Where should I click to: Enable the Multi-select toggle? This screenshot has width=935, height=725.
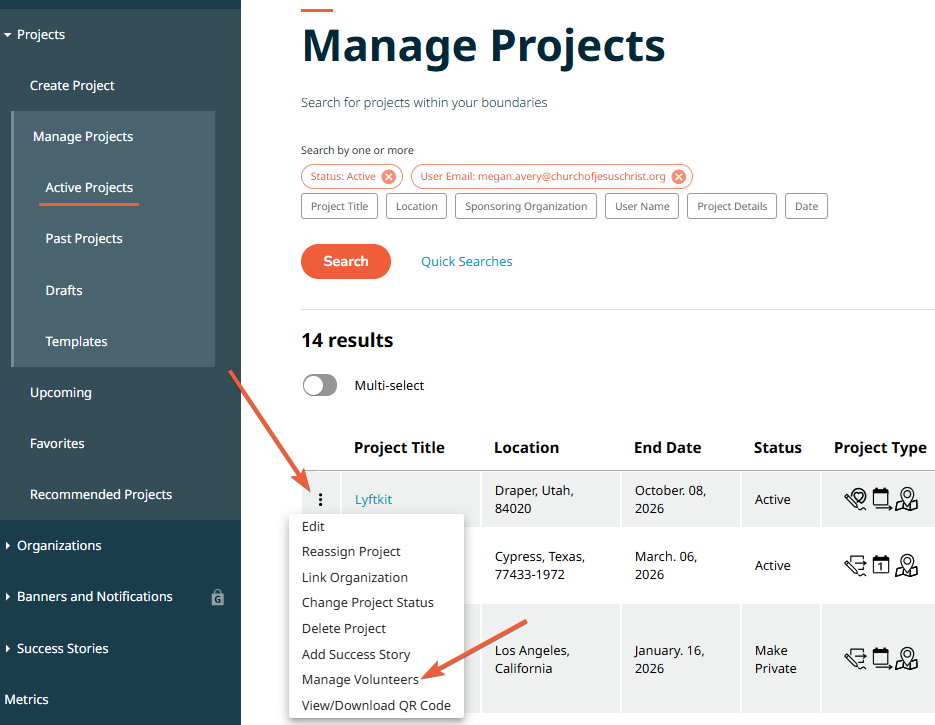coord(319,385)
